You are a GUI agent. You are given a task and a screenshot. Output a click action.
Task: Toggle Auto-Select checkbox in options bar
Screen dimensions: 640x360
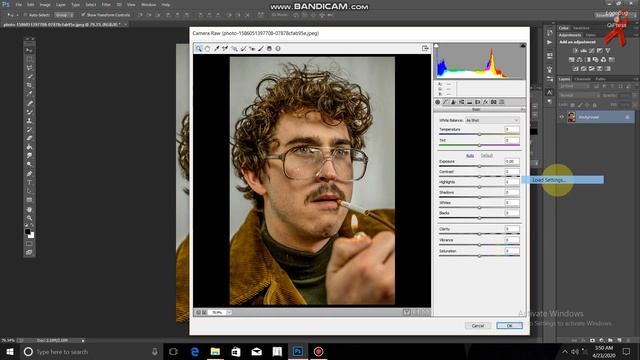[25, 15]
